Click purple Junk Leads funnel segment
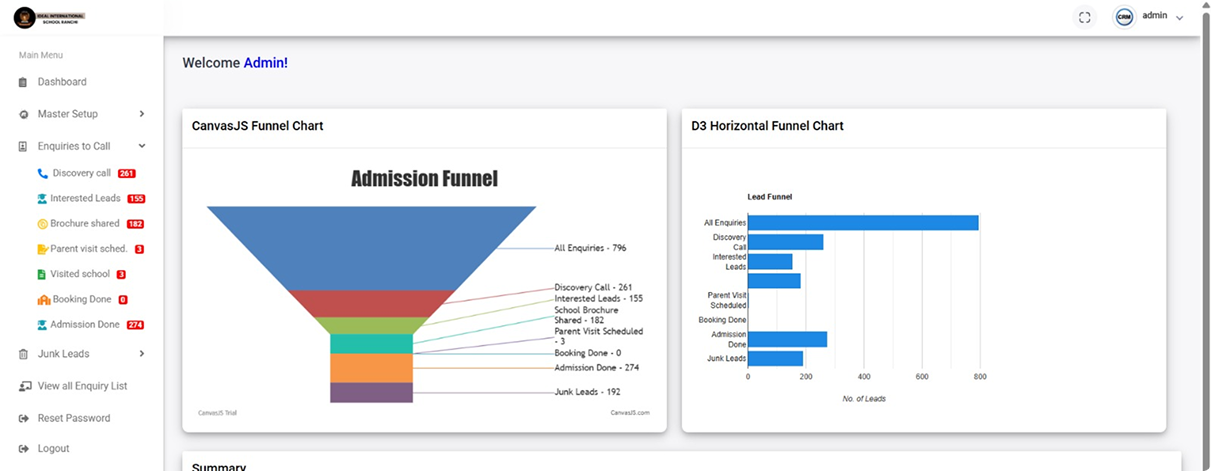 (x=371, y=393)
